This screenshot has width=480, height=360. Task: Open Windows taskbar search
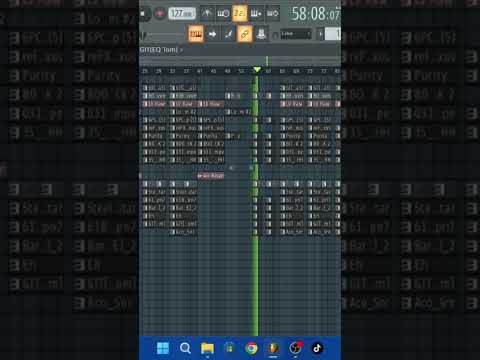(x=185, y=348)
